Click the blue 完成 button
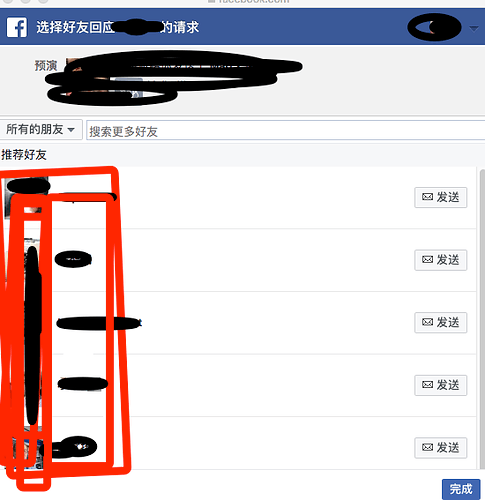 461,489
